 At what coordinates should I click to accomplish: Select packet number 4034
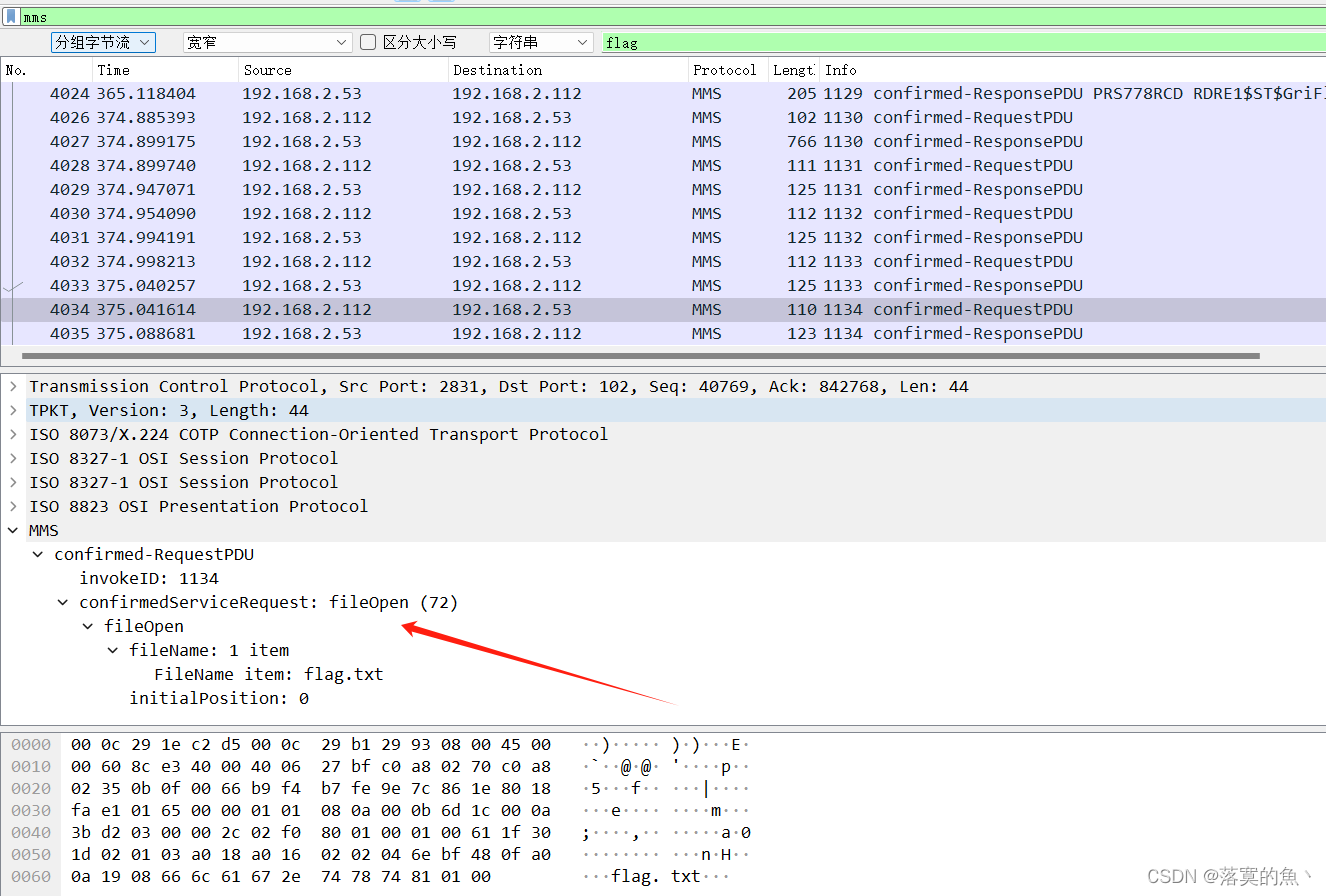pyautogui.click(x=663, y=310)
